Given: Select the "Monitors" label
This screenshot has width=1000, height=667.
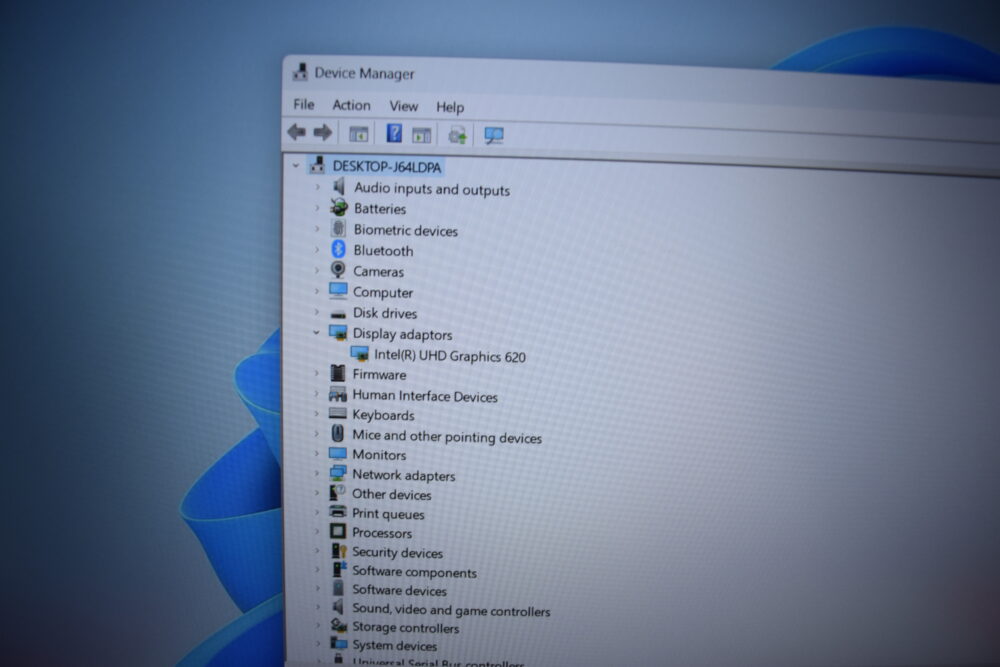Looking at the screenshot, I should [x=379, y=455].
